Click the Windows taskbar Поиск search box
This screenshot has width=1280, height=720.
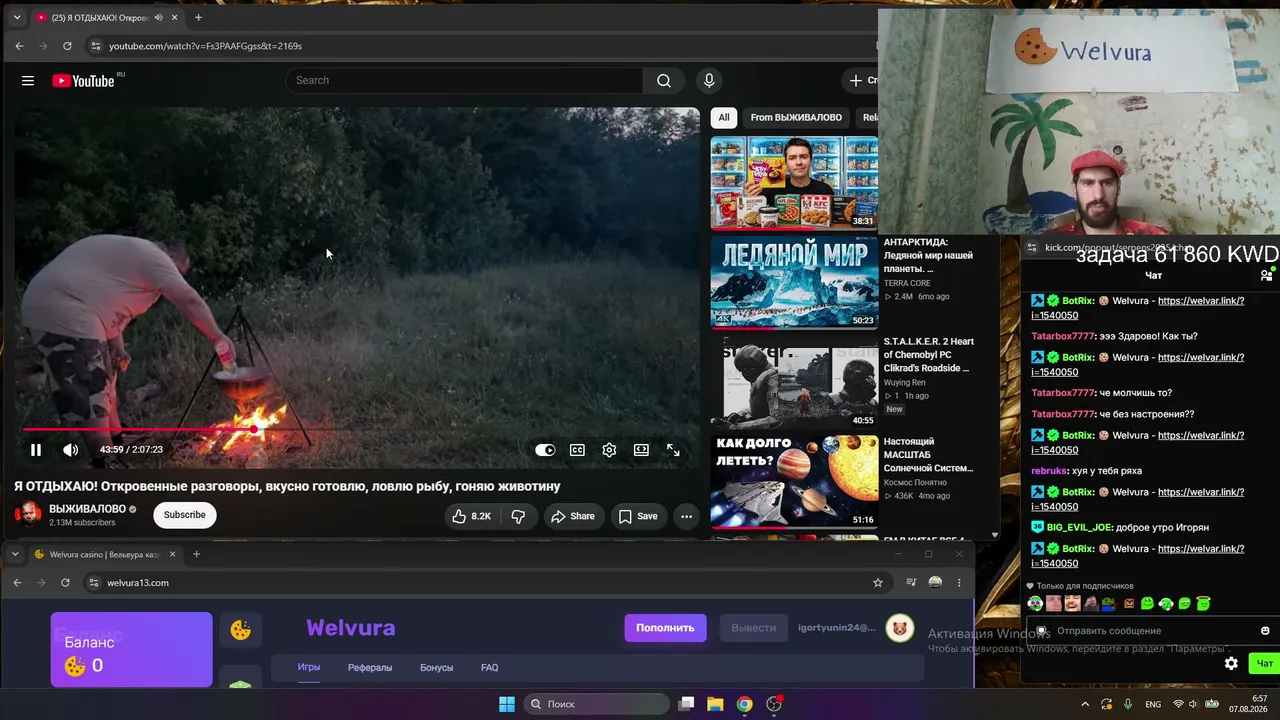point(596,704)
